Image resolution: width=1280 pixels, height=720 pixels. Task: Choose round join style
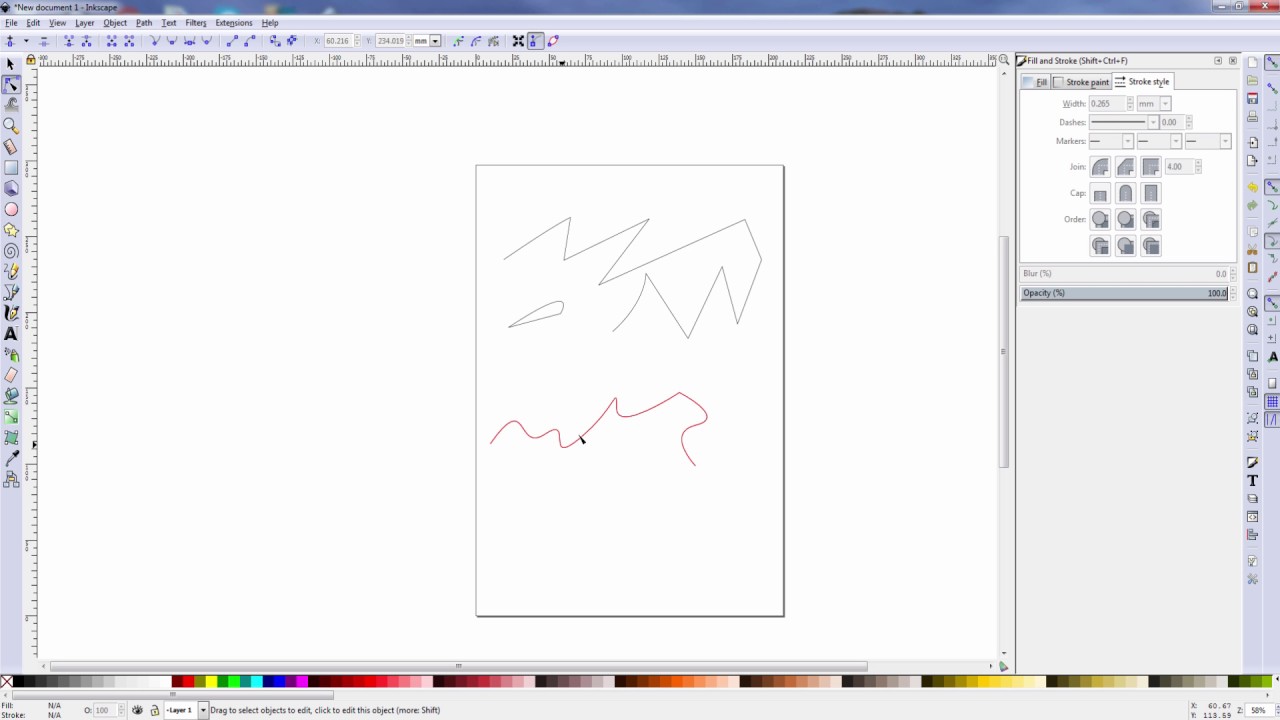[x=1100, y=167]
